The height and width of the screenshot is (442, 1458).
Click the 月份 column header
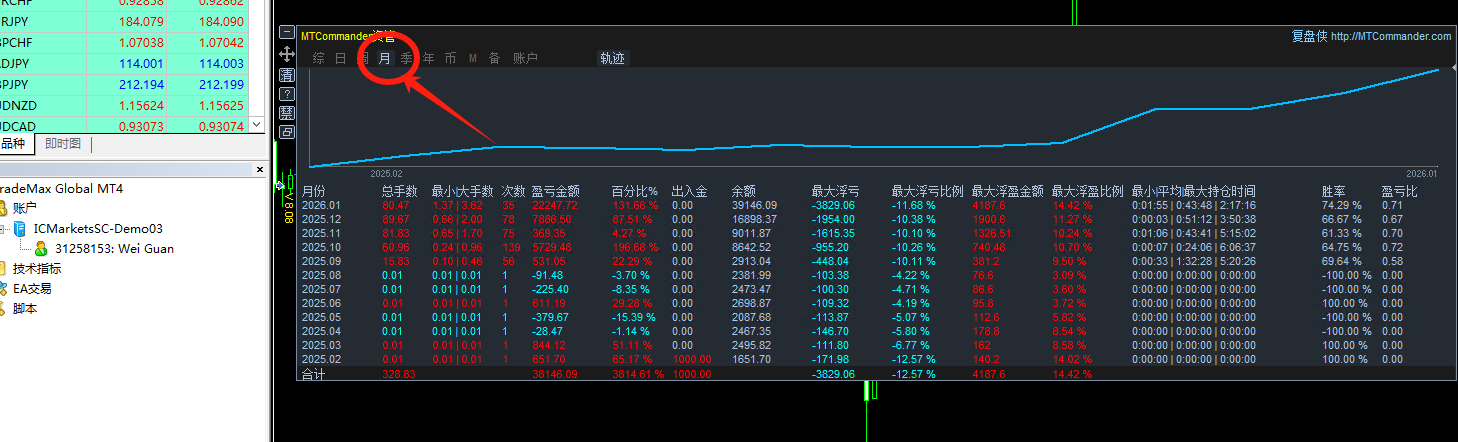pos(314,191)
